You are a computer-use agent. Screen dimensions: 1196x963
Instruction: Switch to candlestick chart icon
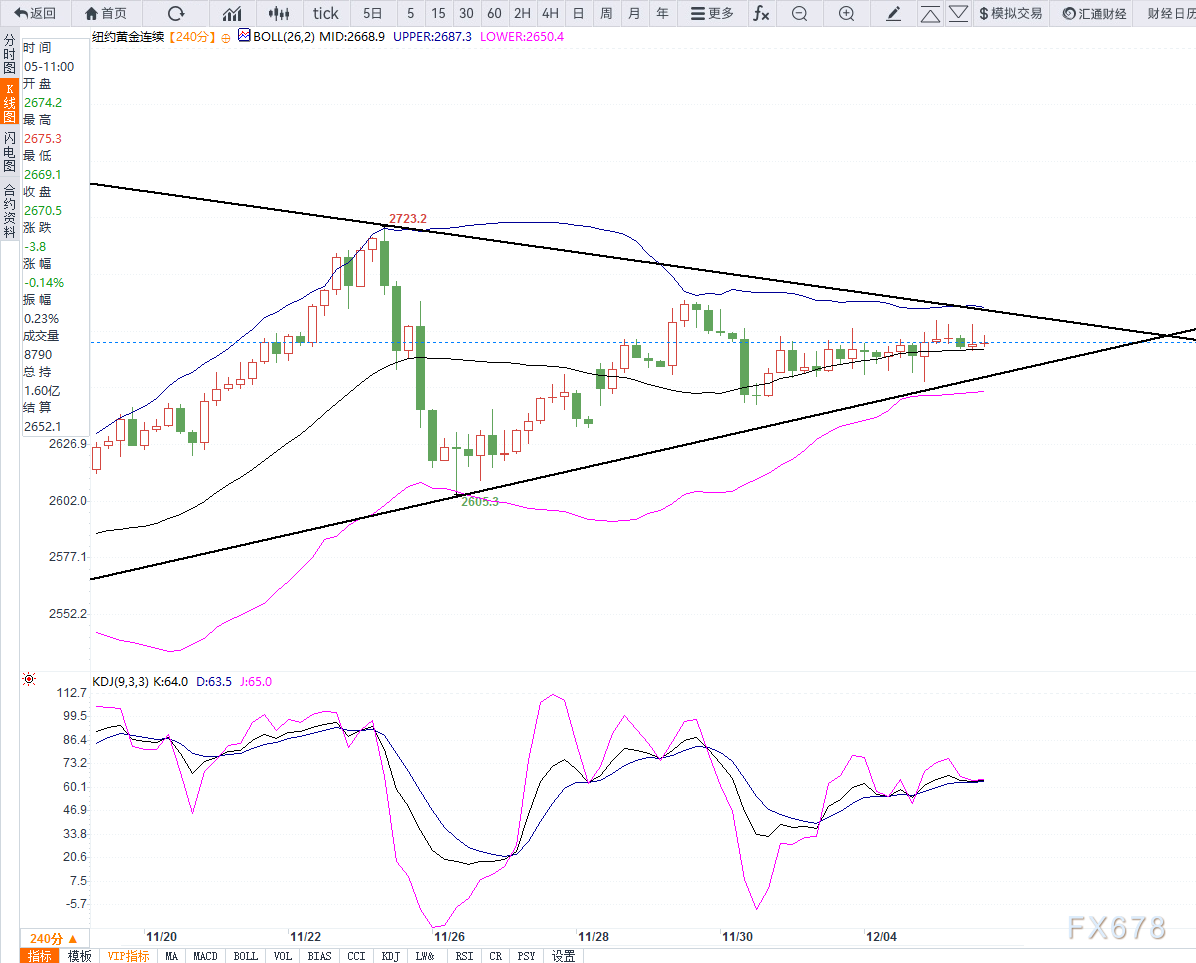[280, 13]
